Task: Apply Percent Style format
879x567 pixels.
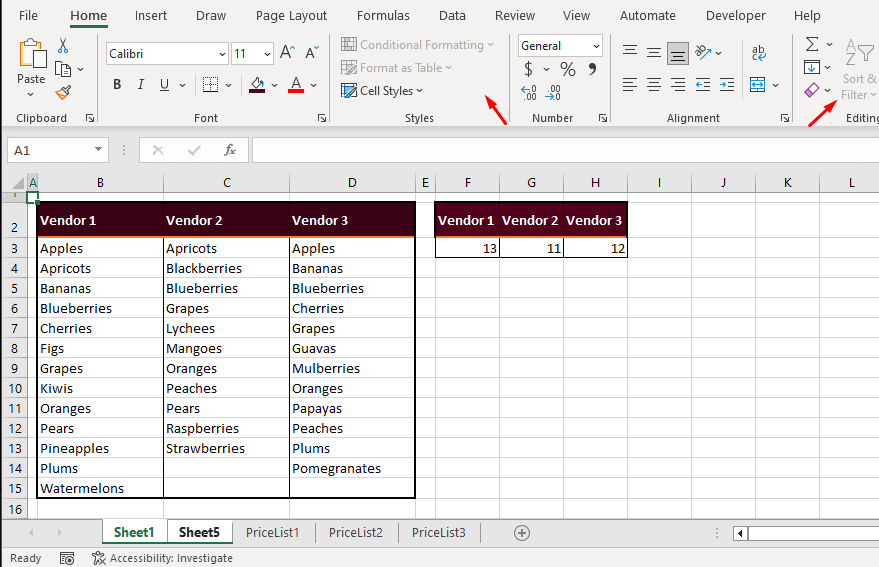Action: tap(568, 70)
